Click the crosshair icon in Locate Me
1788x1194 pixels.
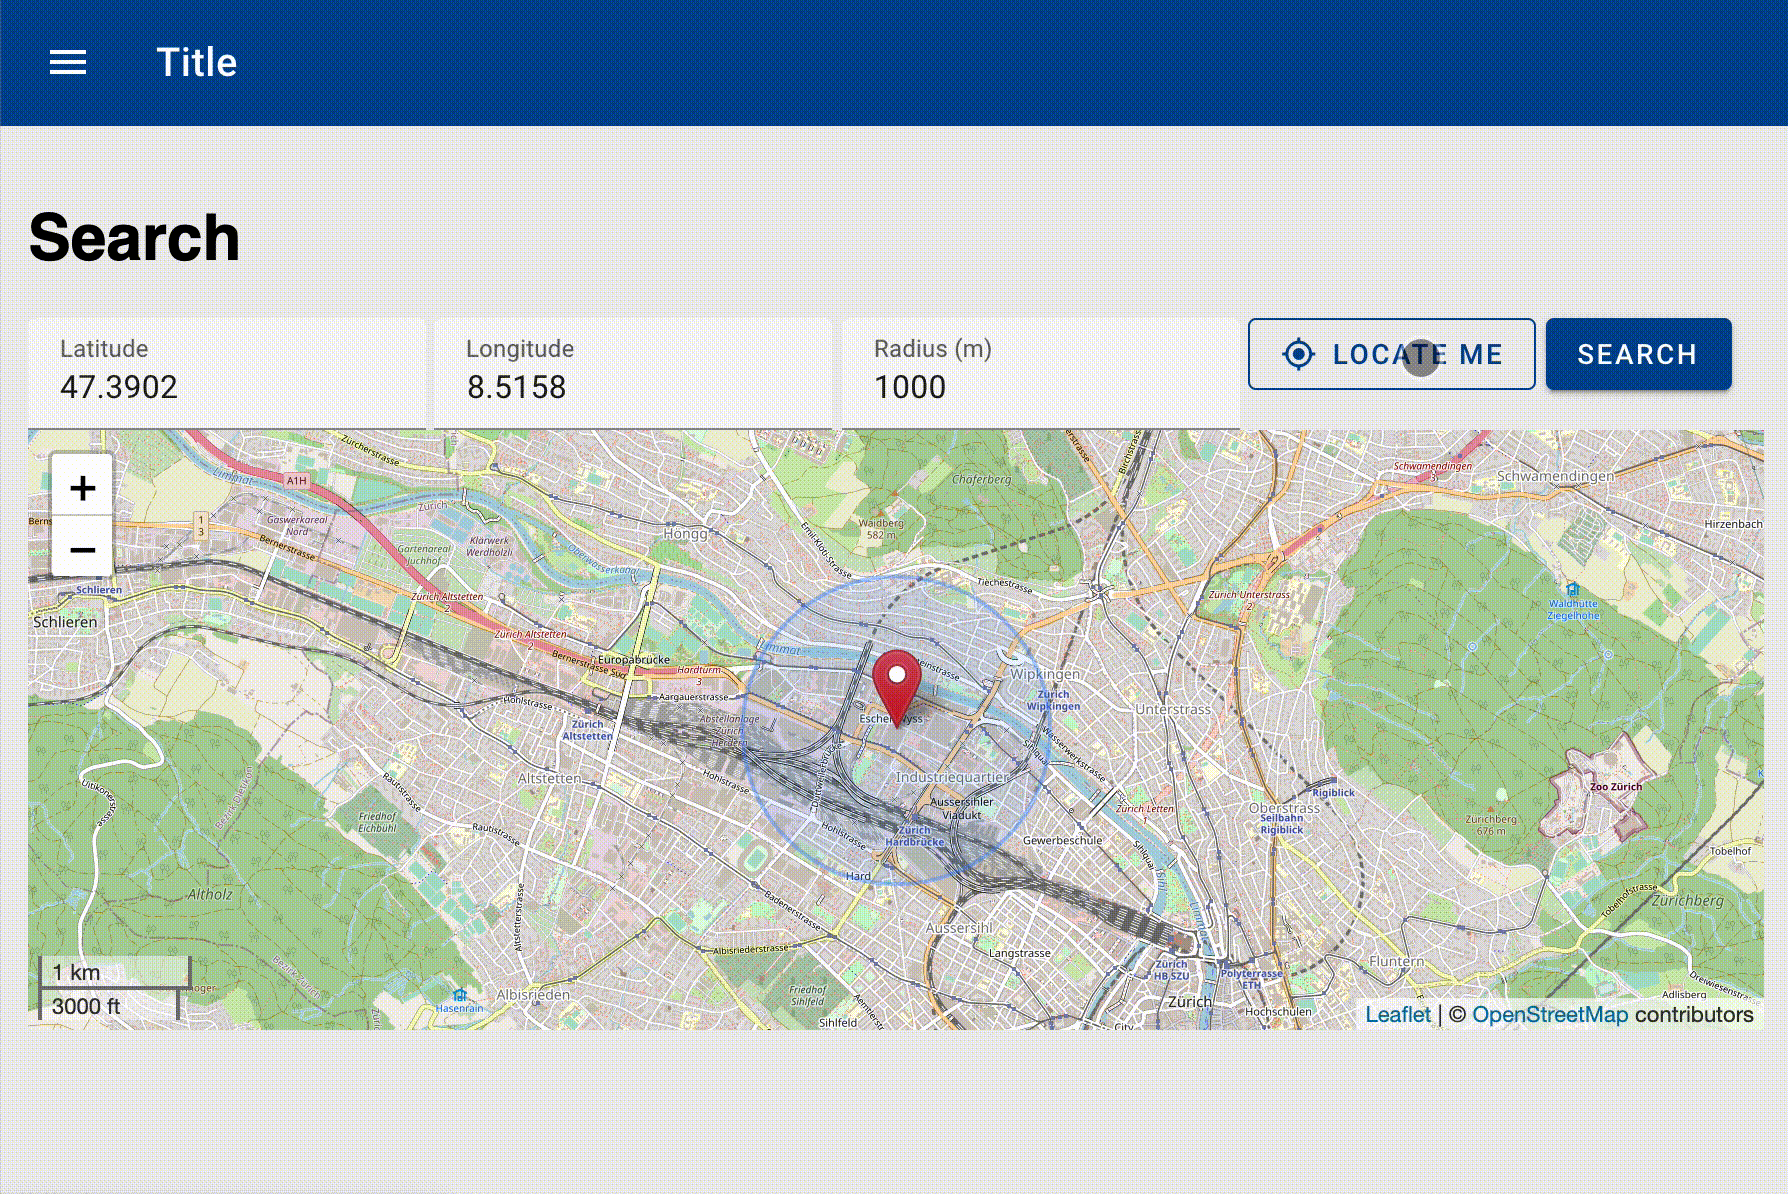tap(1298, 354)
